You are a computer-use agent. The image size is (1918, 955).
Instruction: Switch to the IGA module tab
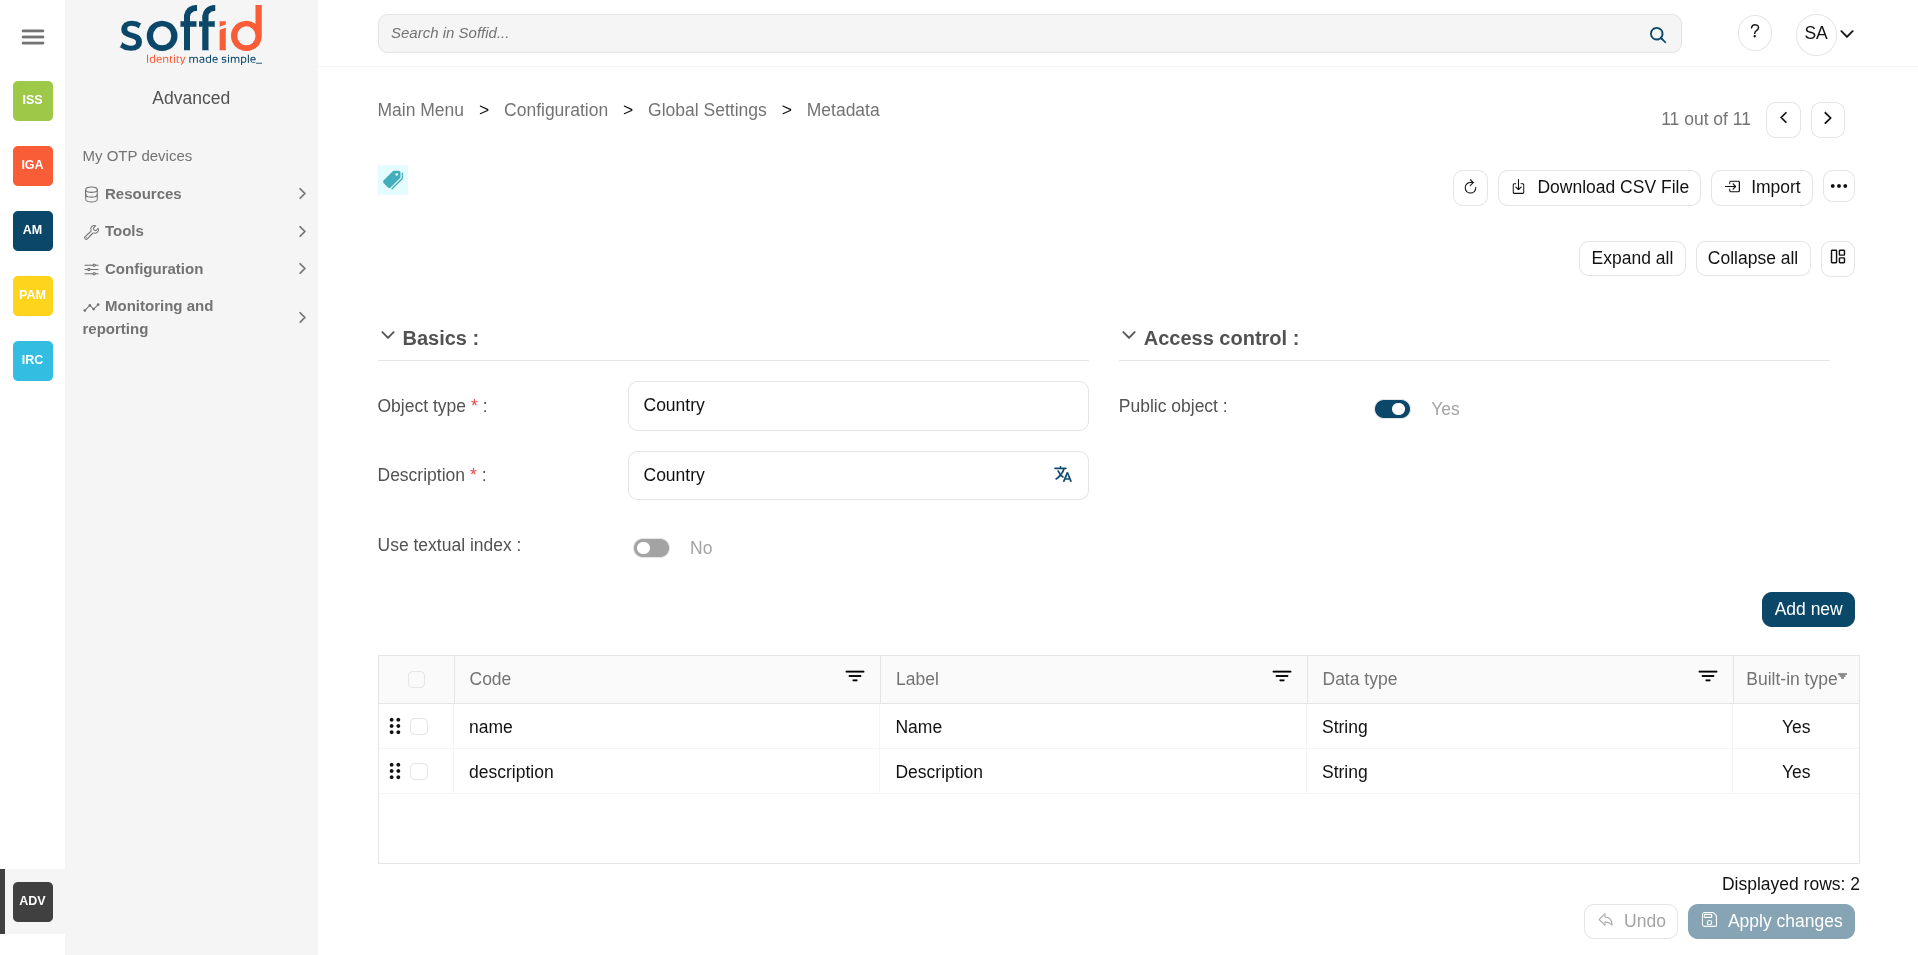pyautogui.click(x=33, y=166)
